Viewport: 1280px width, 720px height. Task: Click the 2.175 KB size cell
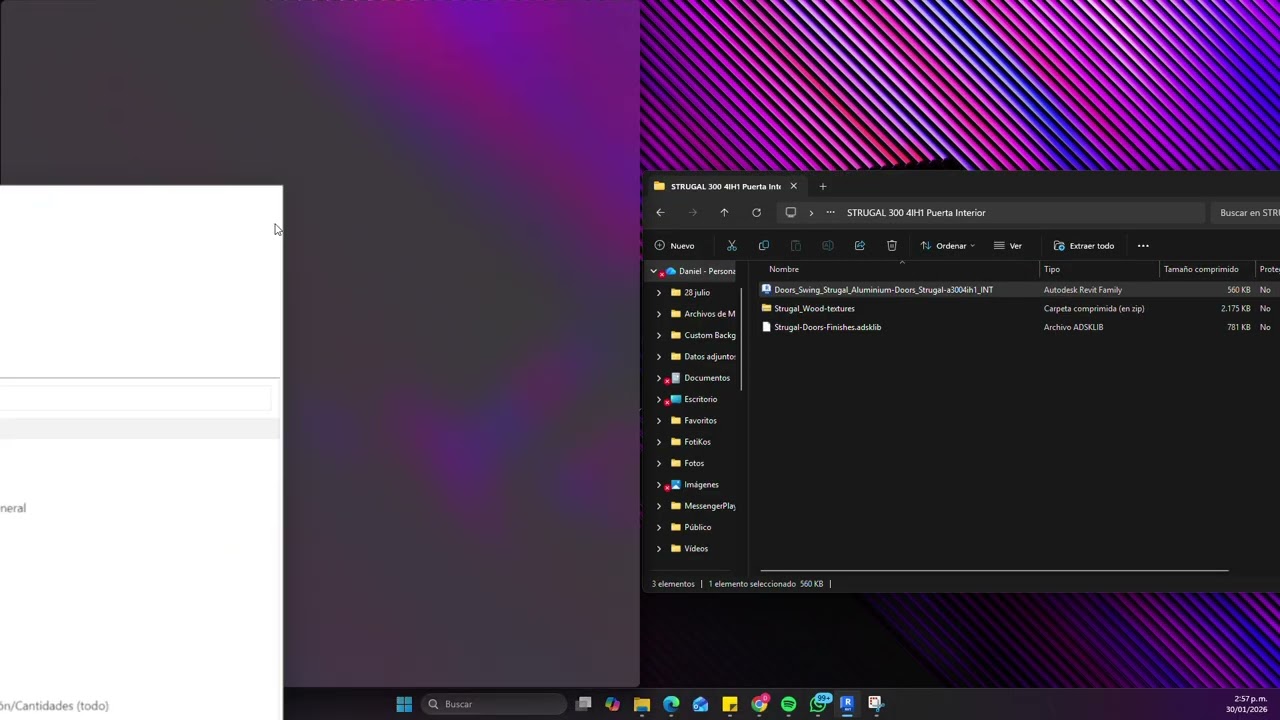coord(1235,308)
